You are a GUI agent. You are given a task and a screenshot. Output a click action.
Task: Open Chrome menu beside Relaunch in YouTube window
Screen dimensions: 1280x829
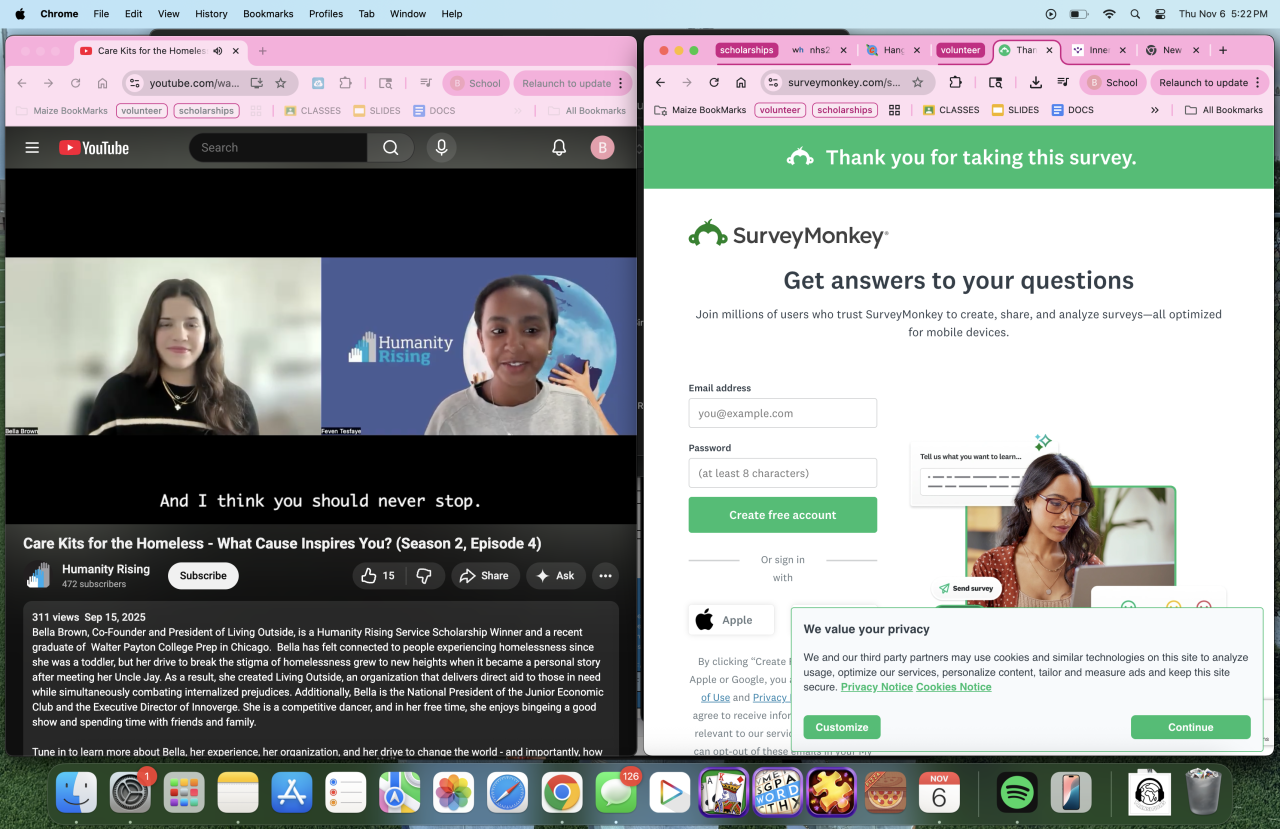tap(621, 83)
